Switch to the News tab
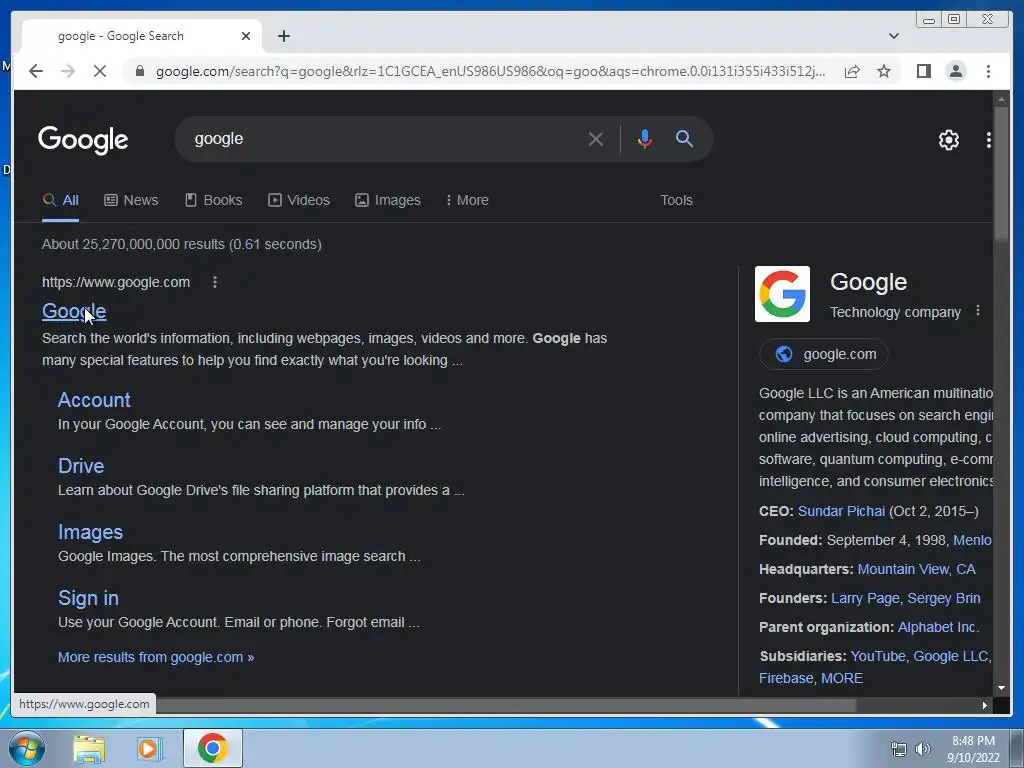This screenshot has height=768, width=1024. click(x=131, y=200)
